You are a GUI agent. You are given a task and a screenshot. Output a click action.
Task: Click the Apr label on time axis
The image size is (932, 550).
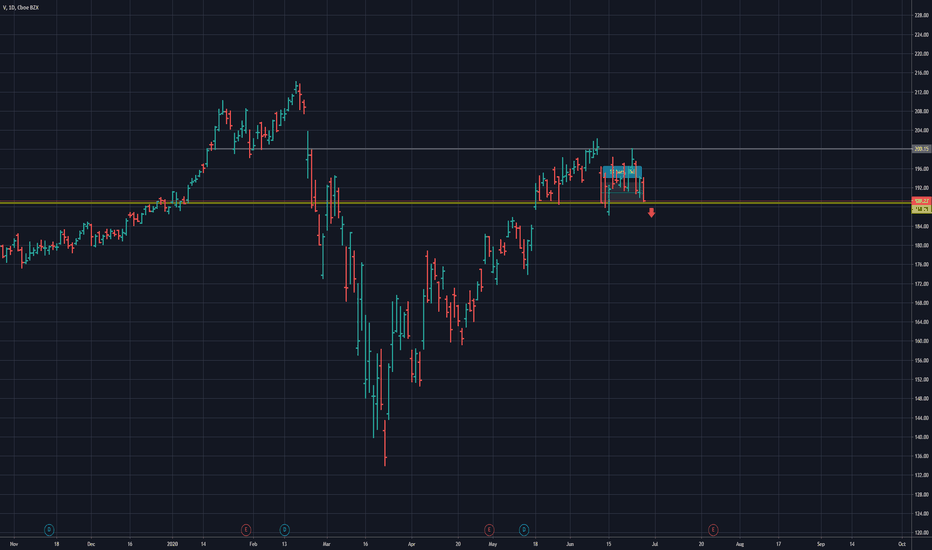click(x=411, y=544)
